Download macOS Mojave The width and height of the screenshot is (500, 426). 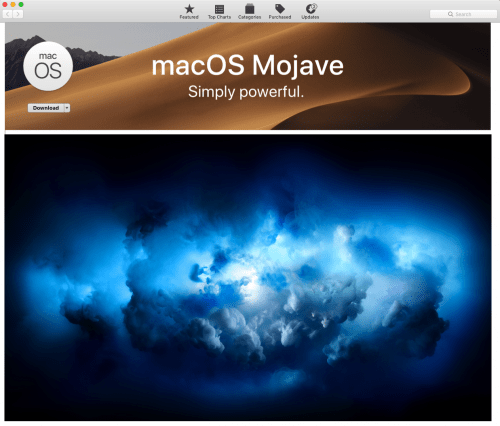click(46, 108)
